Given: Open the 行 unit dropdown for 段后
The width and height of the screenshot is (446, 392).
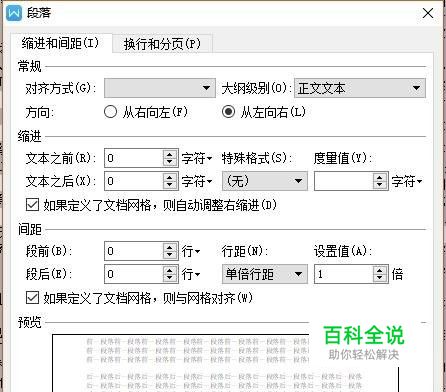Looking at the screenshot, I should (191, 274).
